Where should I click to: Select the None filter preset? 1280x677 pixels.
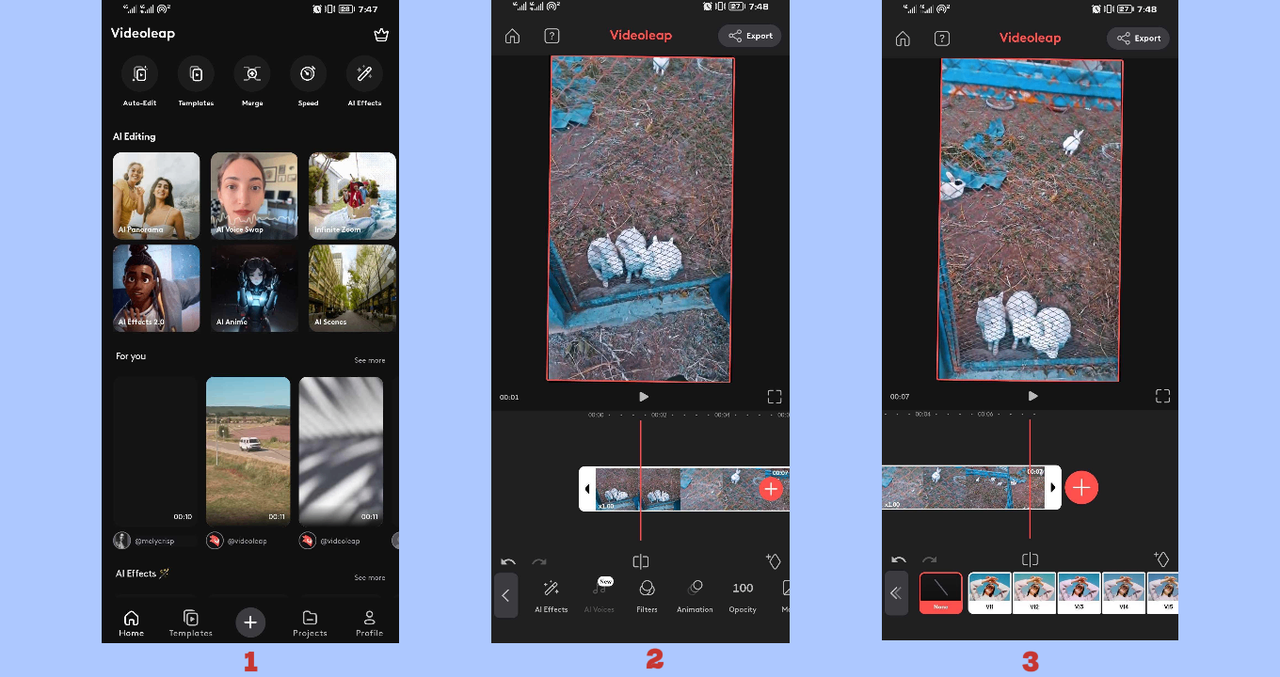click(x=941, y=593)
